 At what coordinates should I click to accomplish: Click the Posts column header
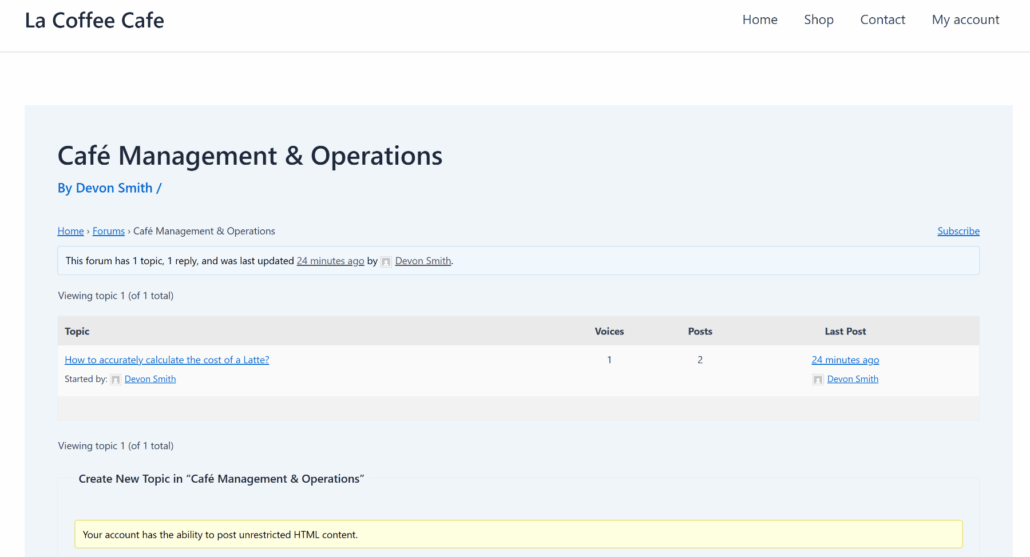click(x=700, y=332)
